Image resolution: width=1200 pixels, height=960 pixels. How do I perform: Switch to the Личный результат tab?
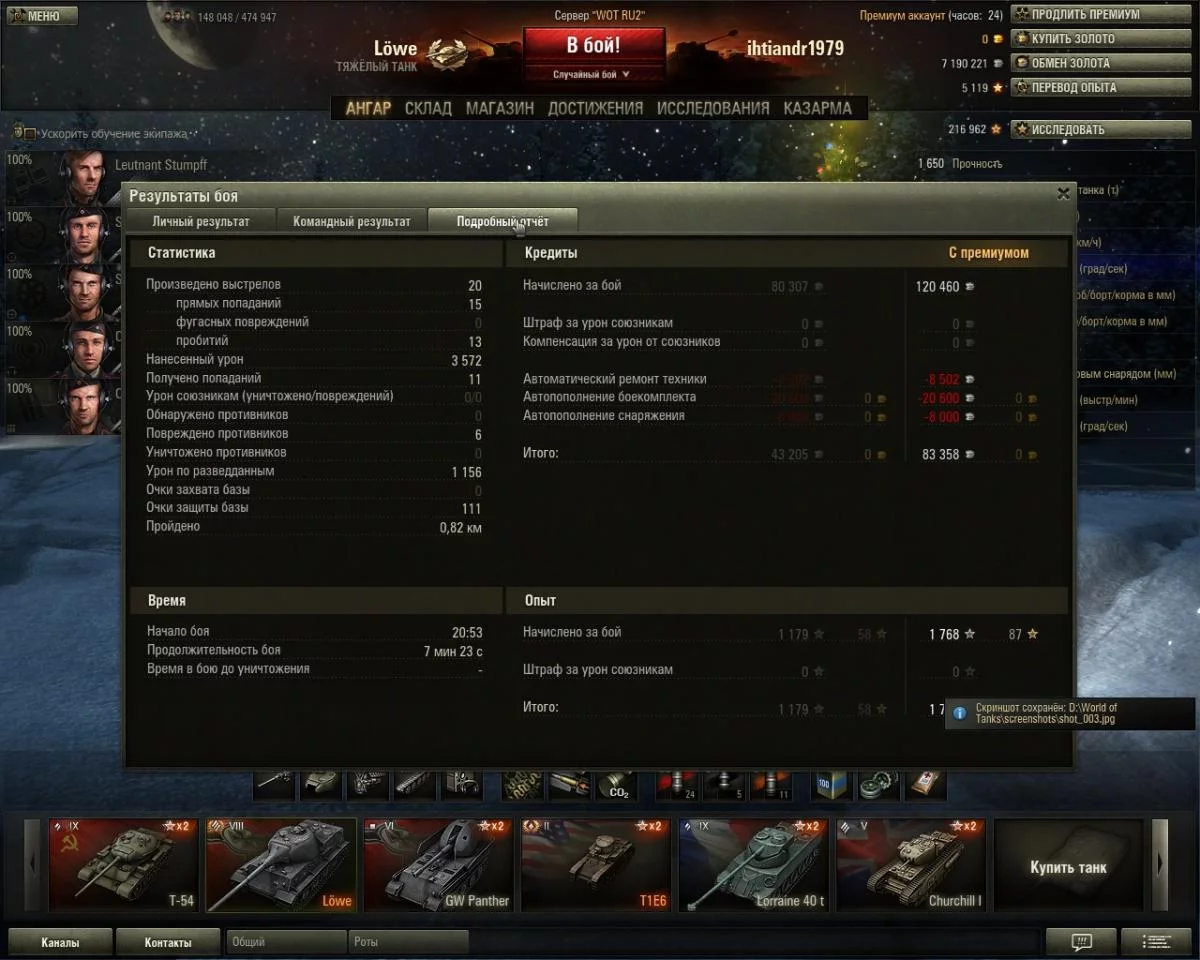(201, 221)
